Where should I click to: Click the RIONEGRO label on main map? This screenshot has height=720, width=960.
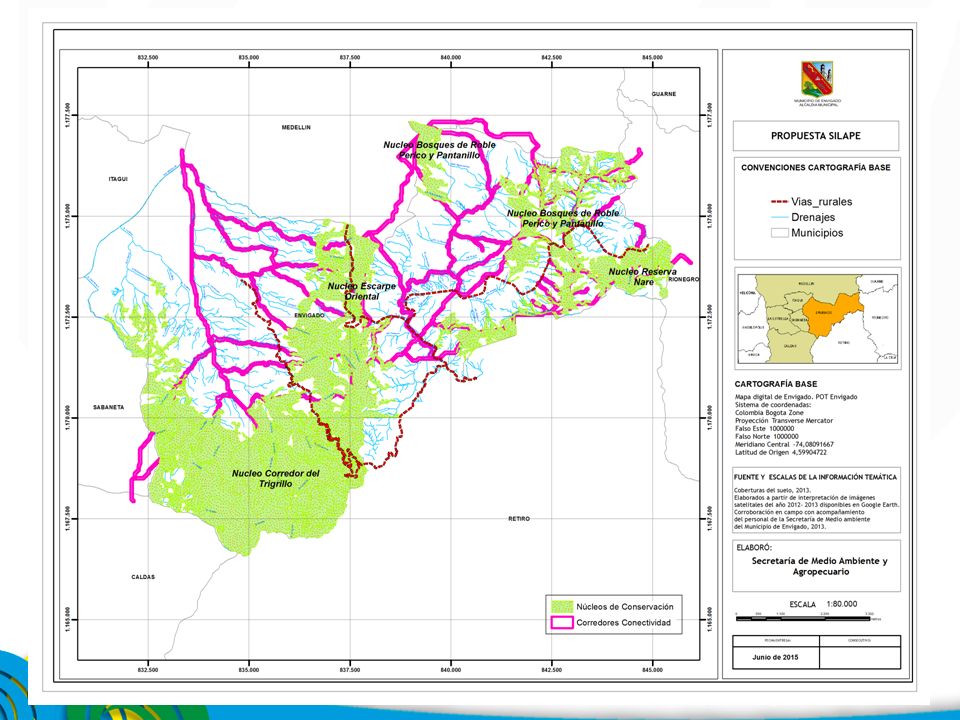684,279
